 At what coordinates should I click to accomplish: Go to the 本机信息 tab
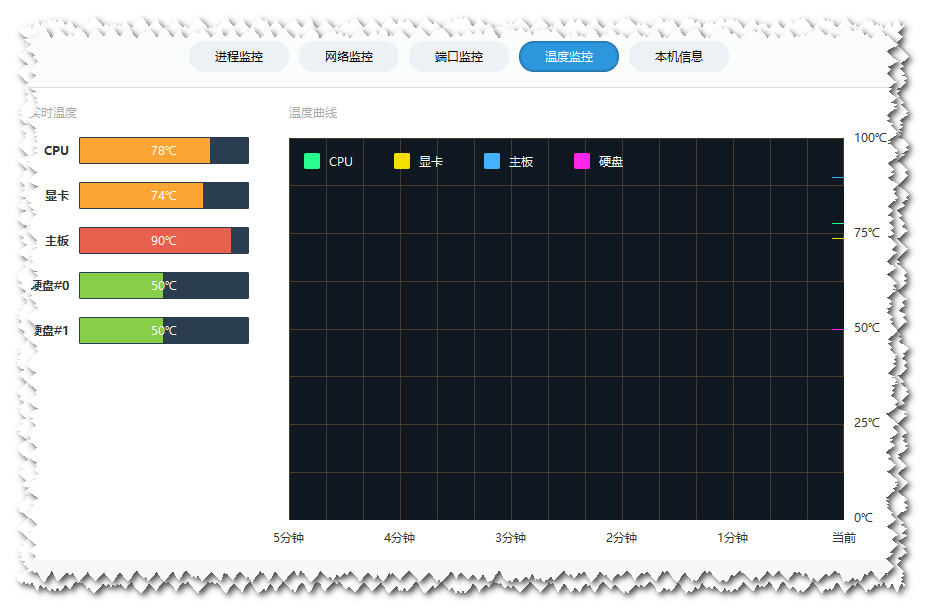coord(679,57)
